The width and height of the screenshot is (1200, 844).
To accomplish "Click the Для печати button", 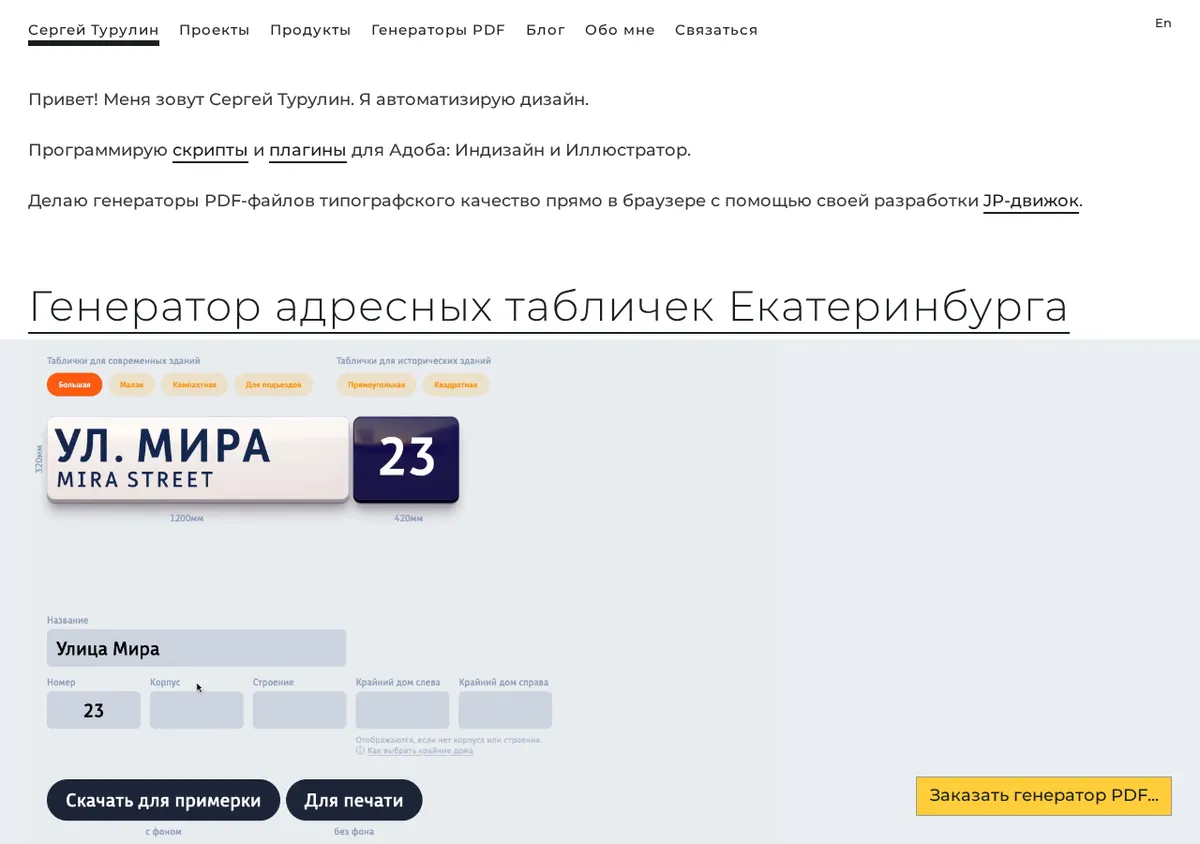I will point(354,800).
